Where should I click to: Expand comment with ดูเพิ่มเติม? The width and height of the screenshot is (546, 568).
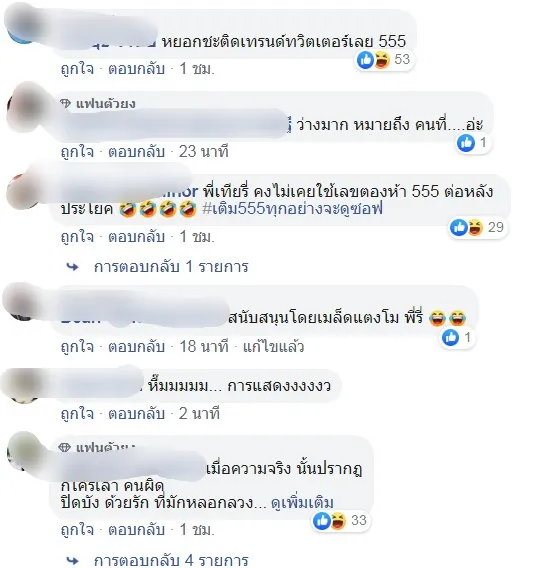(302, 503)
